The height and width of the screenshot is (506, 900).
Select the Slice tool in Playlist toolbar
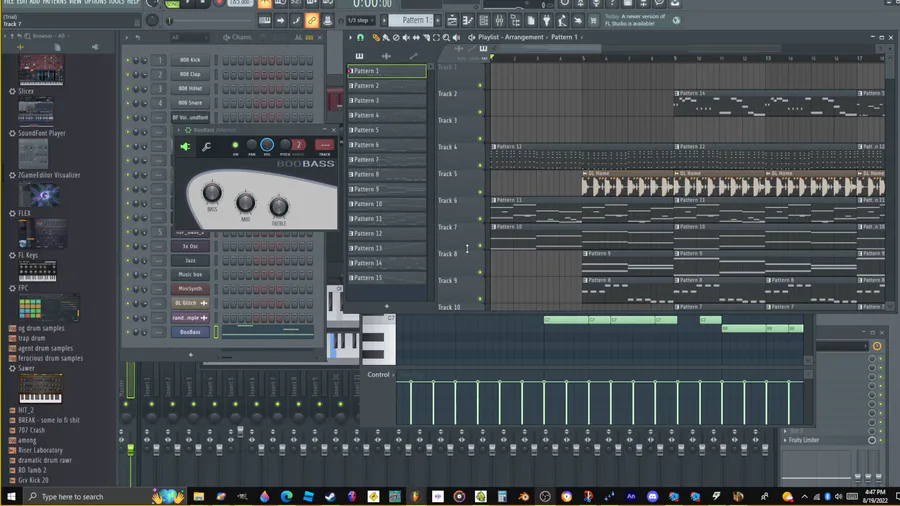pos(426,37)
